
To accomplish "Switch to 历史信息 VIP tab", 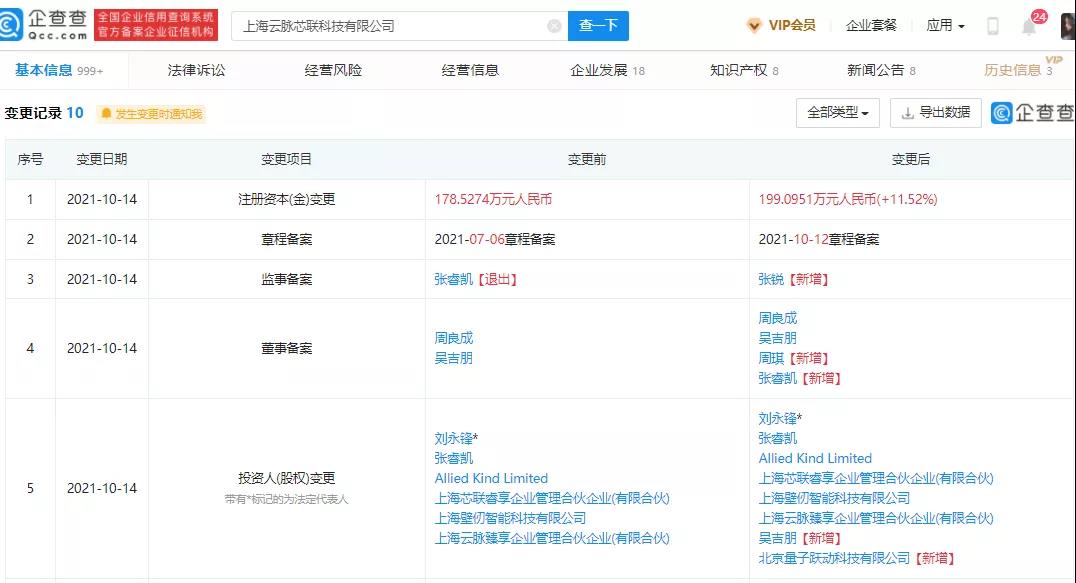I will coord(1019,69).
